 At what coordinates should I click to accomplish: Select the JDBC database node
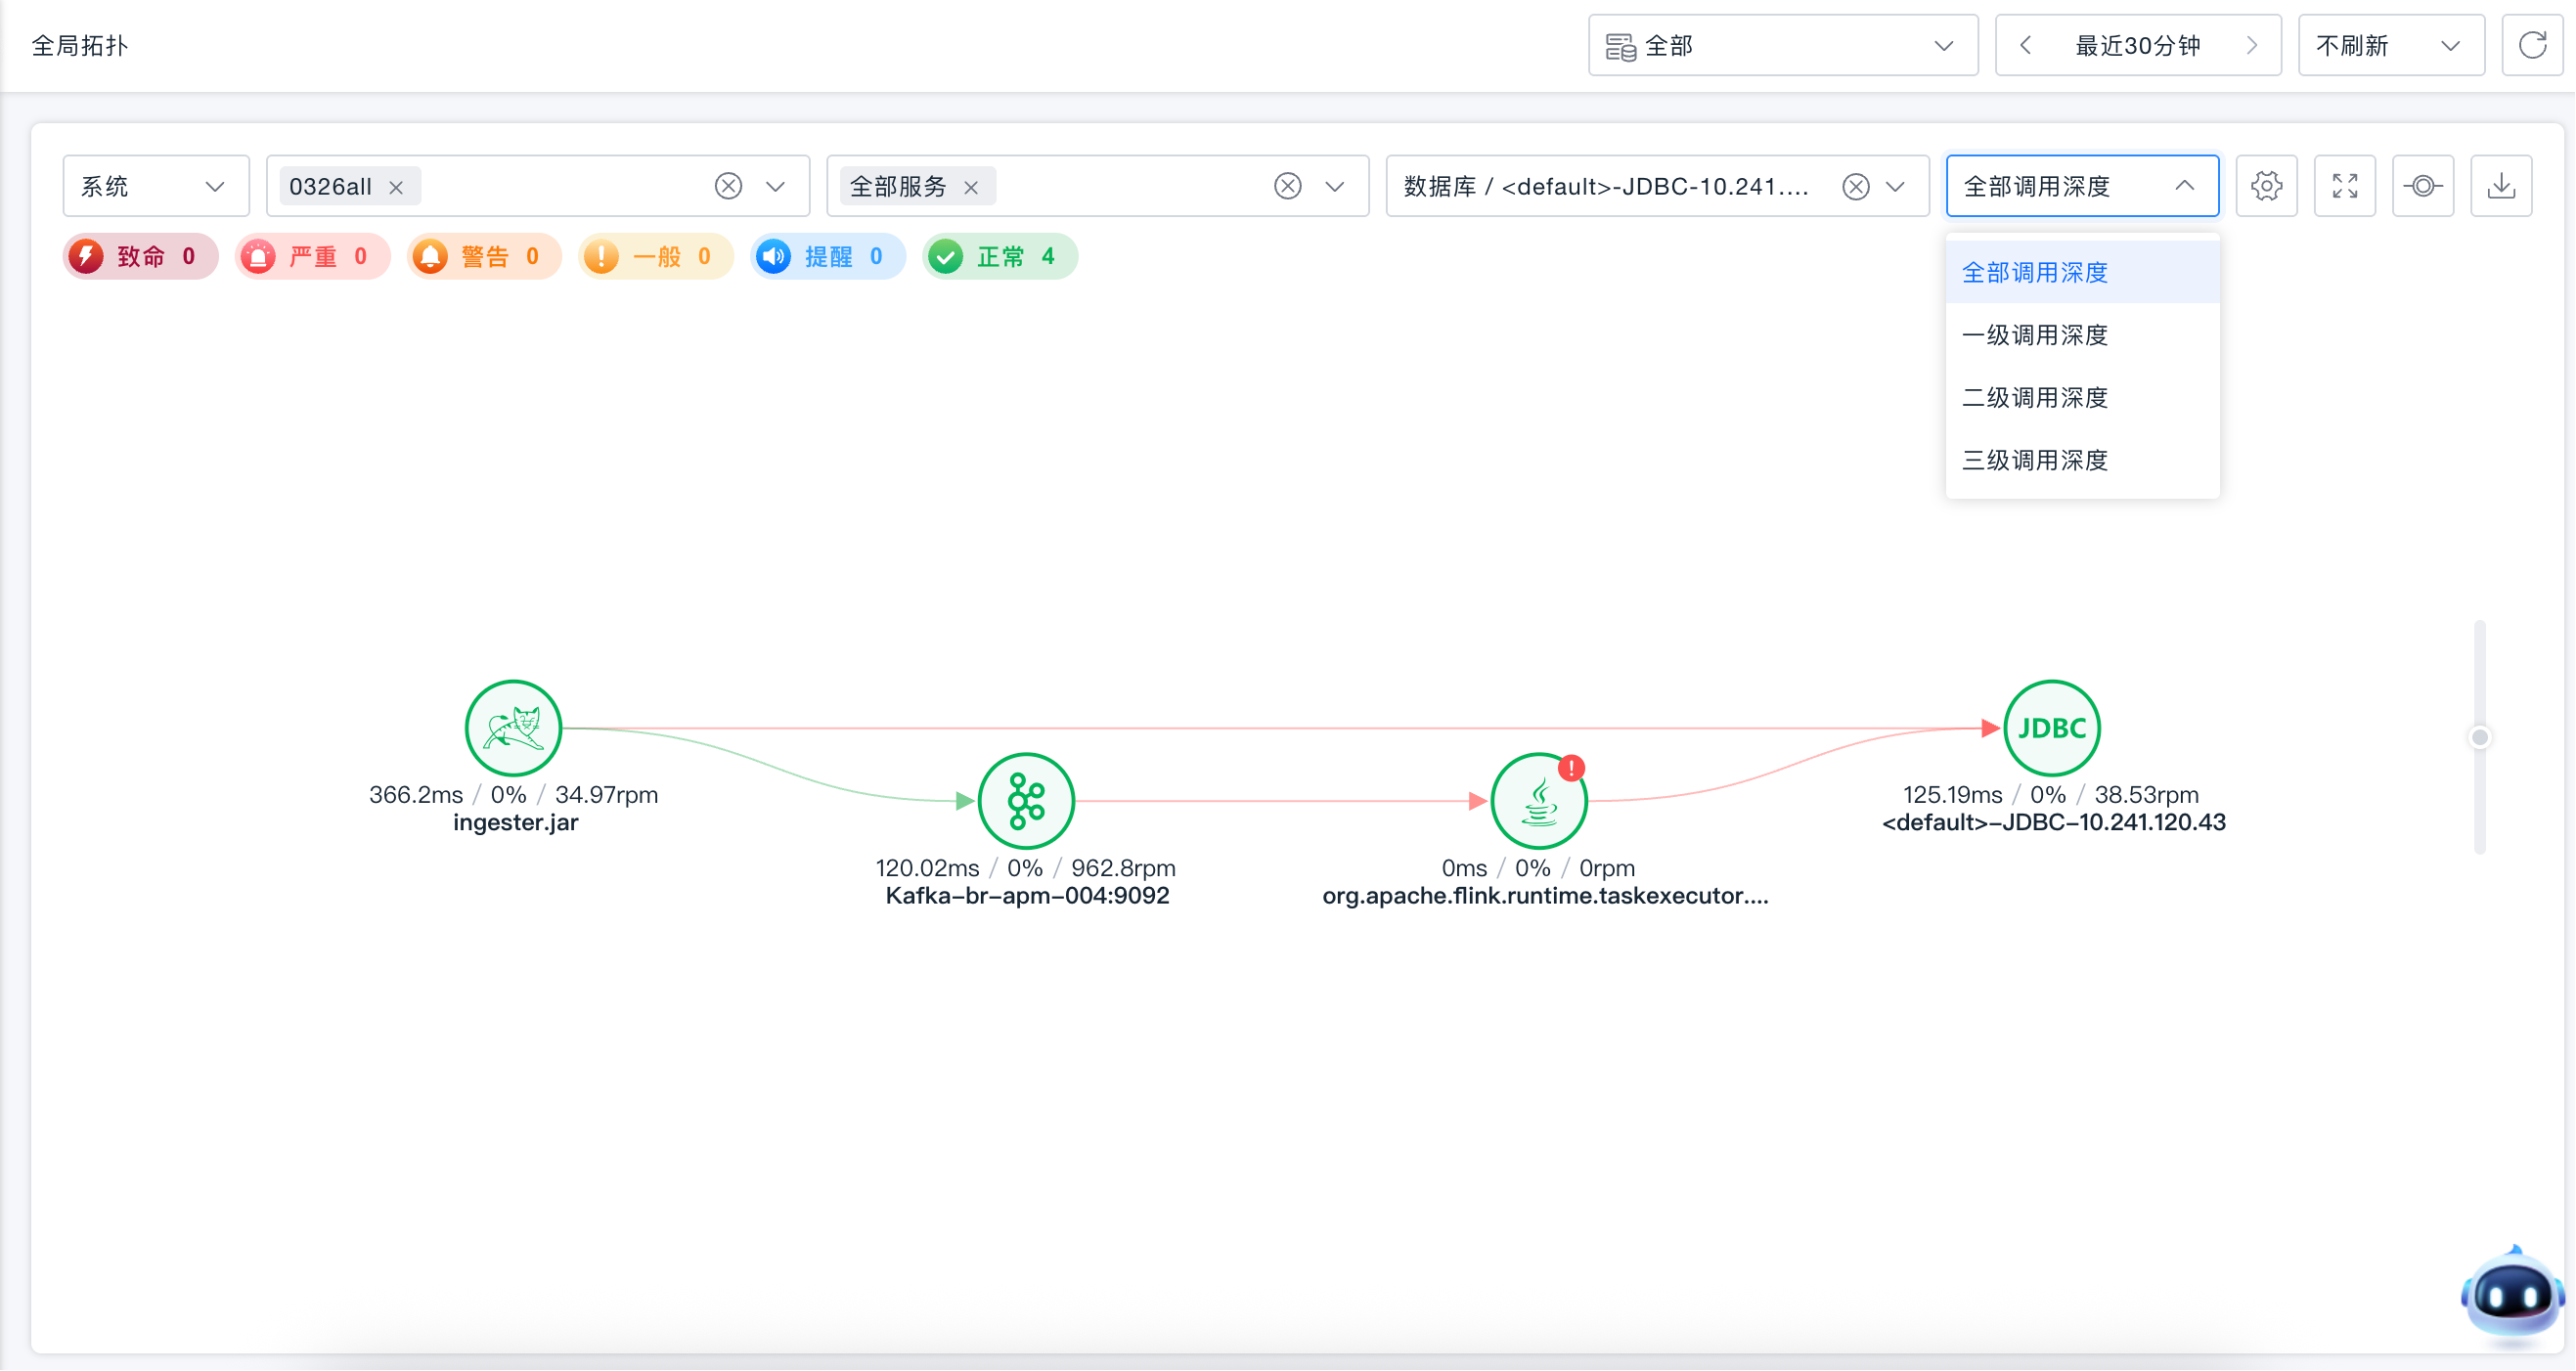[x=2052, y=729]
